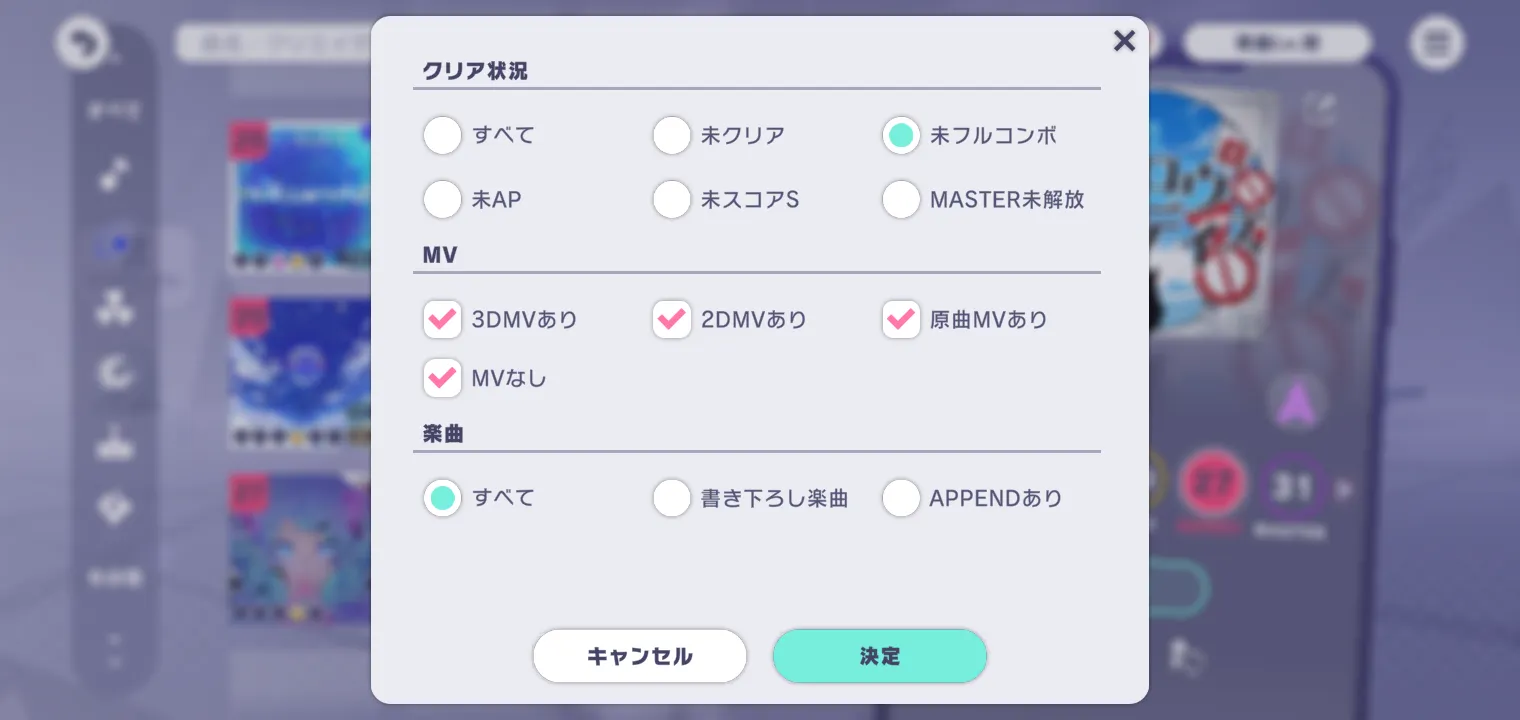Click the back arrow icon behind the dialog
This screenshot has width=1520, height=720.
pyautogui.click(x=81, y=45)
